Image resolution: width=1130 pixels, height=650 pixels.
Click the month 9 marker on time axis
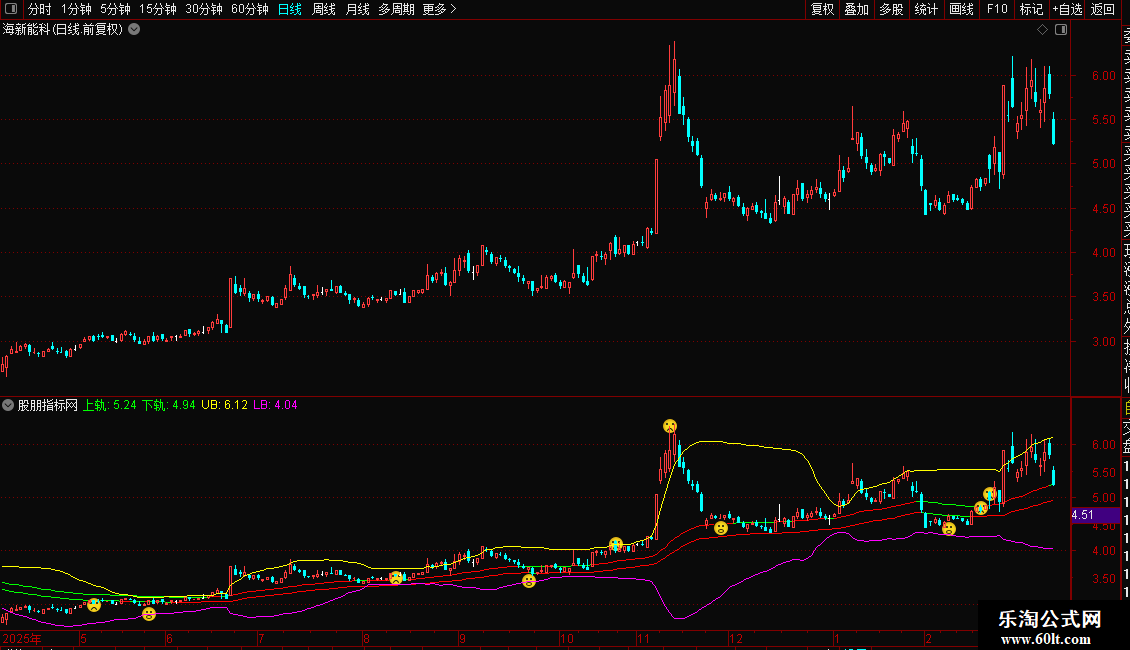(x=462, y=639)
